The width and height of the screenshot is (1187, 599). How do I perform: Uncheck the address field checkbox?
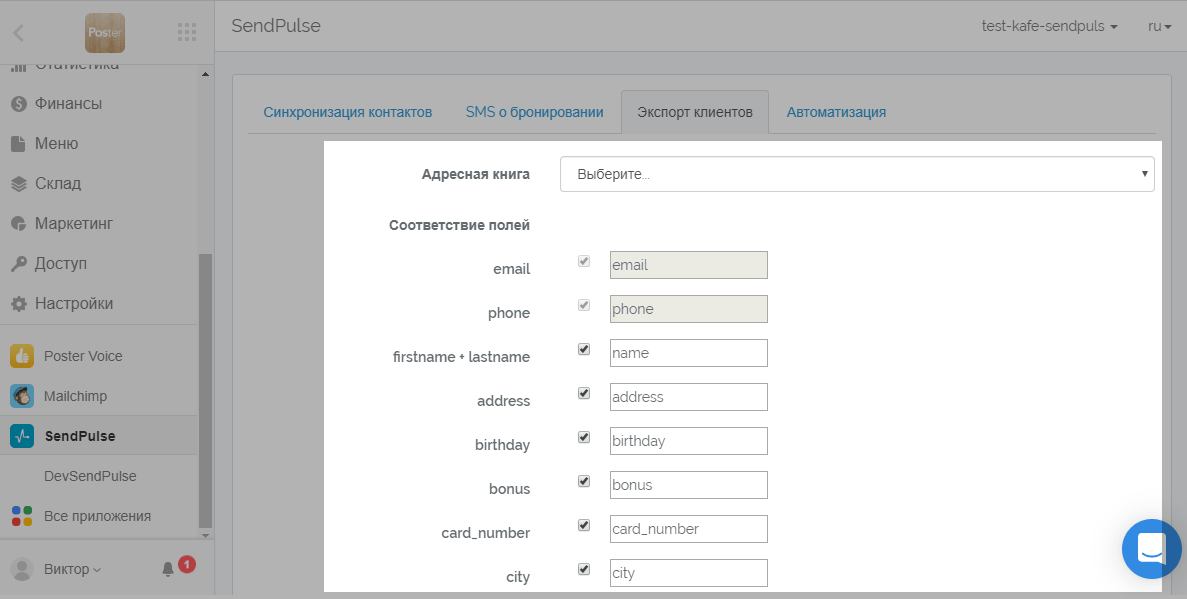coord(584,393)
